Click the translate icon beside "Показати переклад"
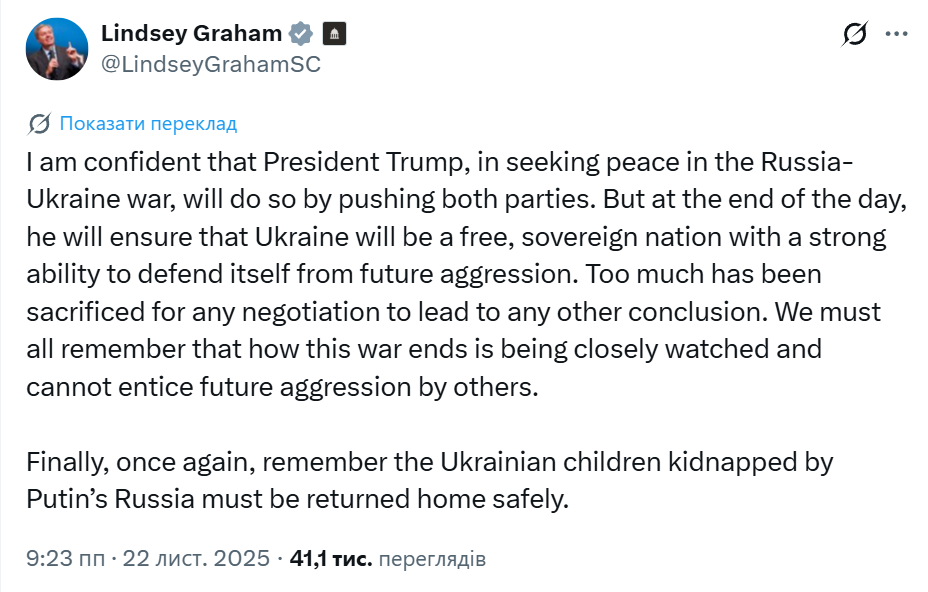 40,124
